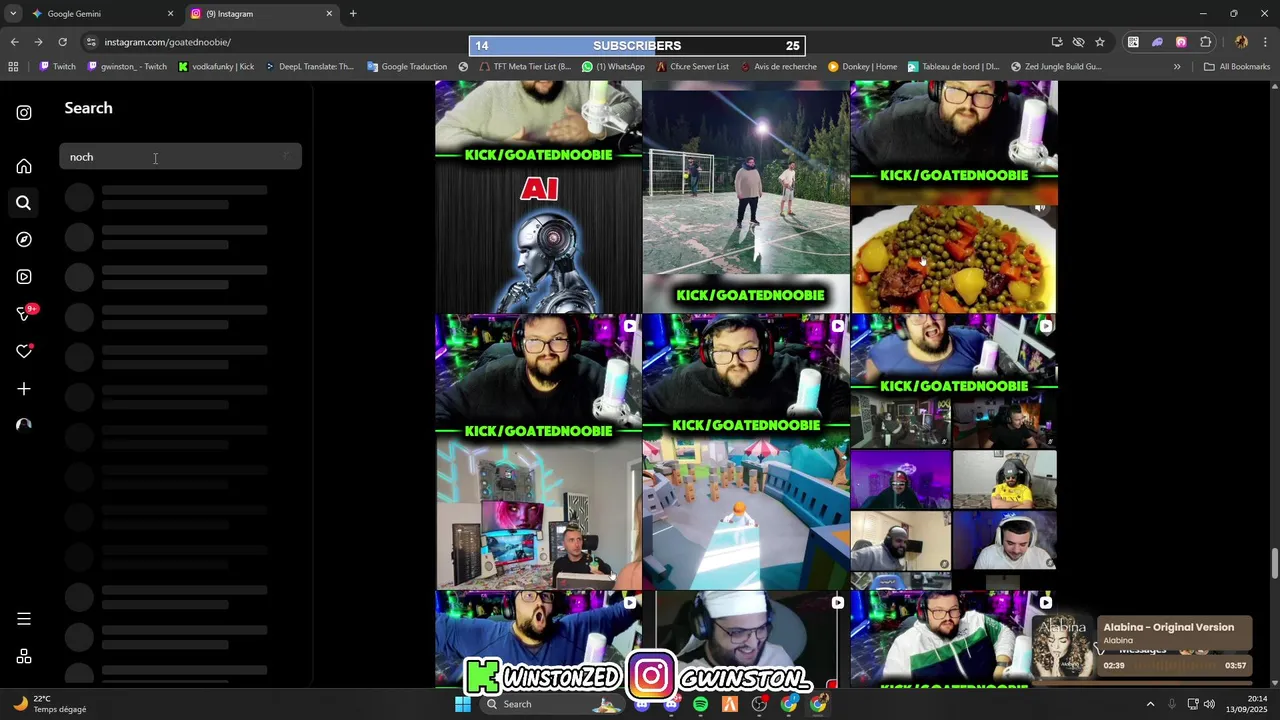This screenshot has width=1280, height=720.
Task: Open the Twitch bookmark
Action: (57, 67)
